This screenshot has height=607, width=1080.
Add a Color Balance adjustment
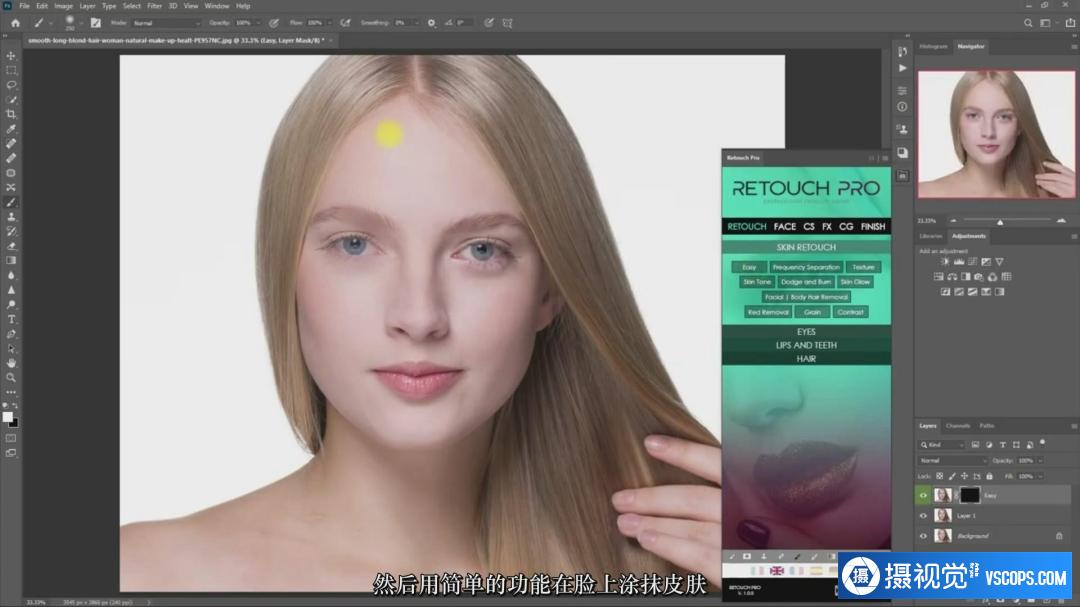[x=952, y=277]
